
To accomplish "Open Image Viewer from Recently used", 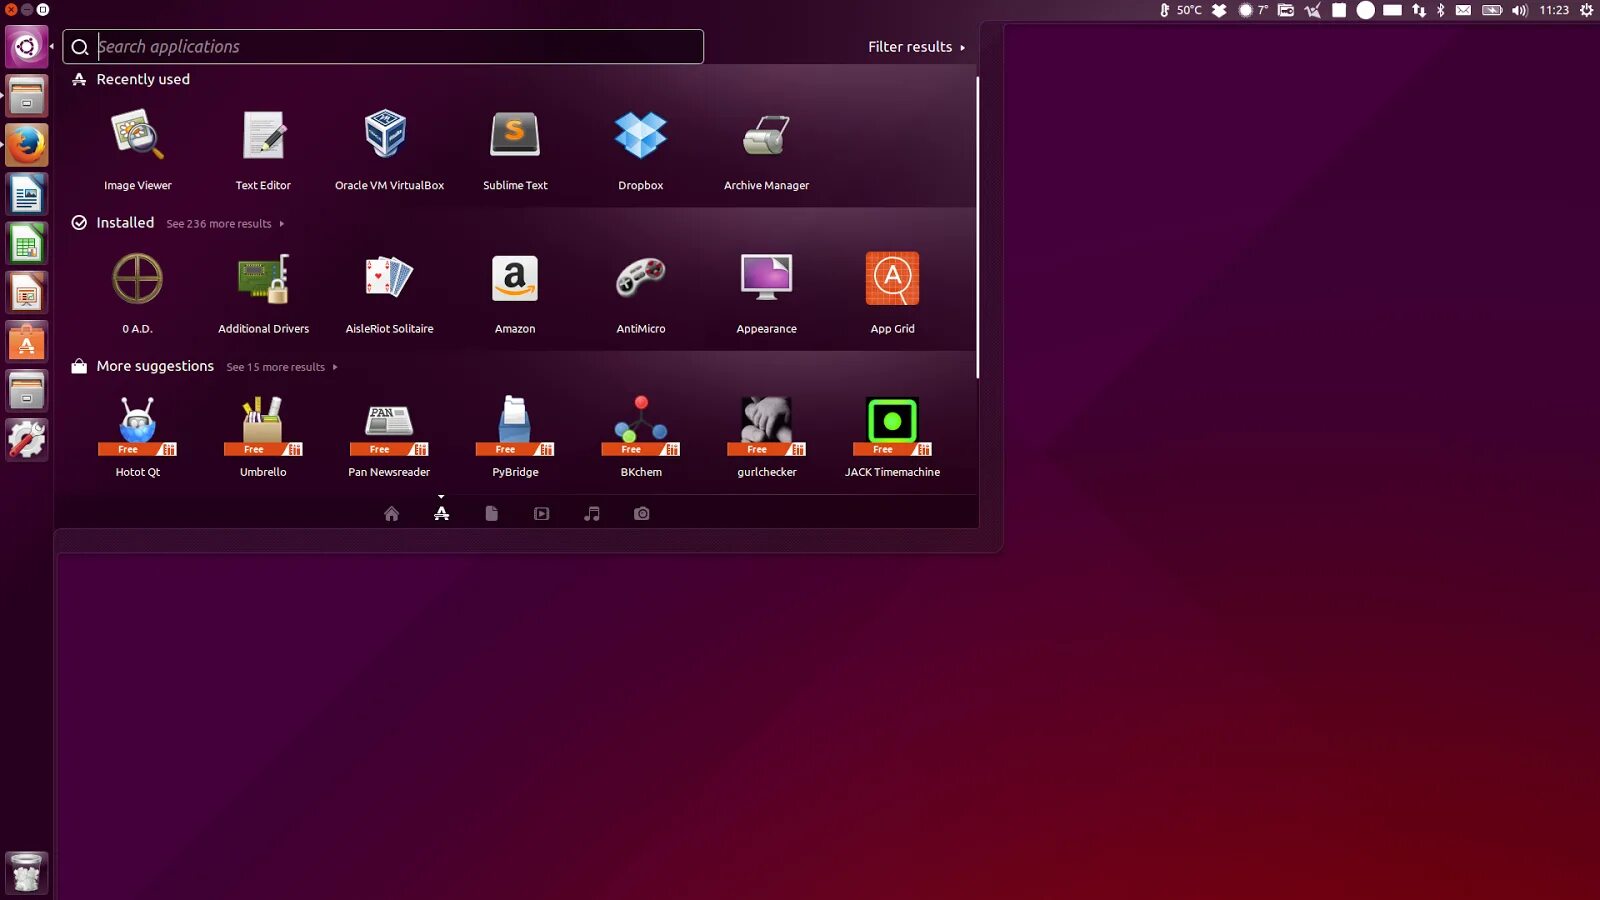I will tap(138, 136).
